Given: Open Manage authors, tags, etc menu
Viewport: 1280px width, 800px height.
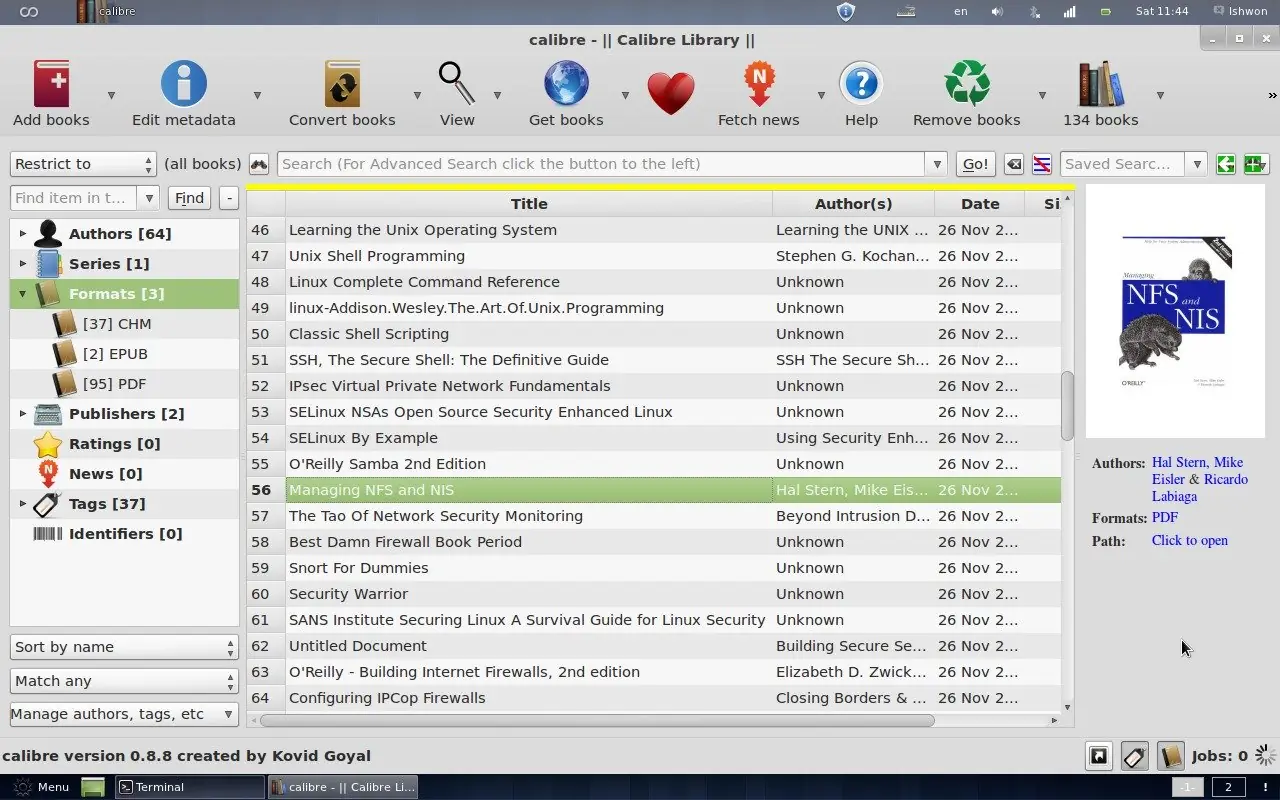Looking at the screenshot, I should pyautogui.click(x=124, y=714).
